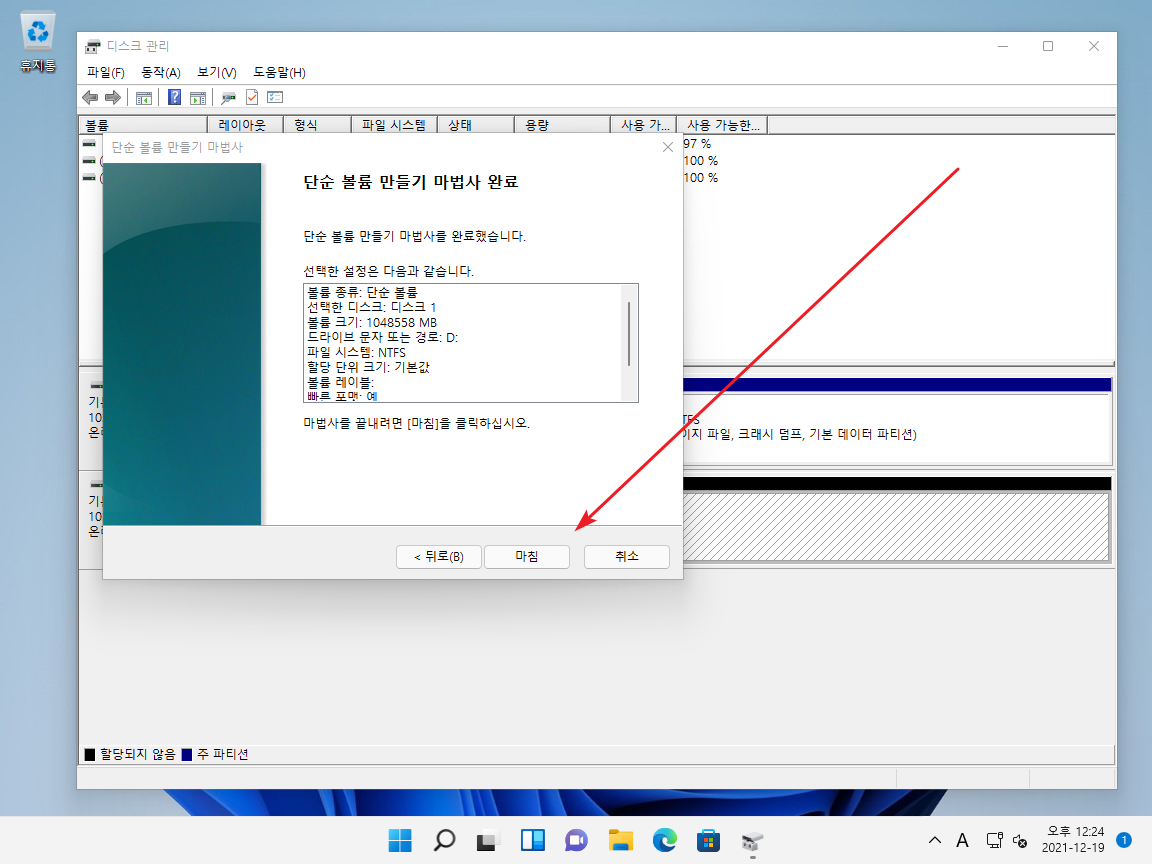Click the document with checkmark toolbar icon
Viewport: 1152px width, 864px height.
pos(252,97)
